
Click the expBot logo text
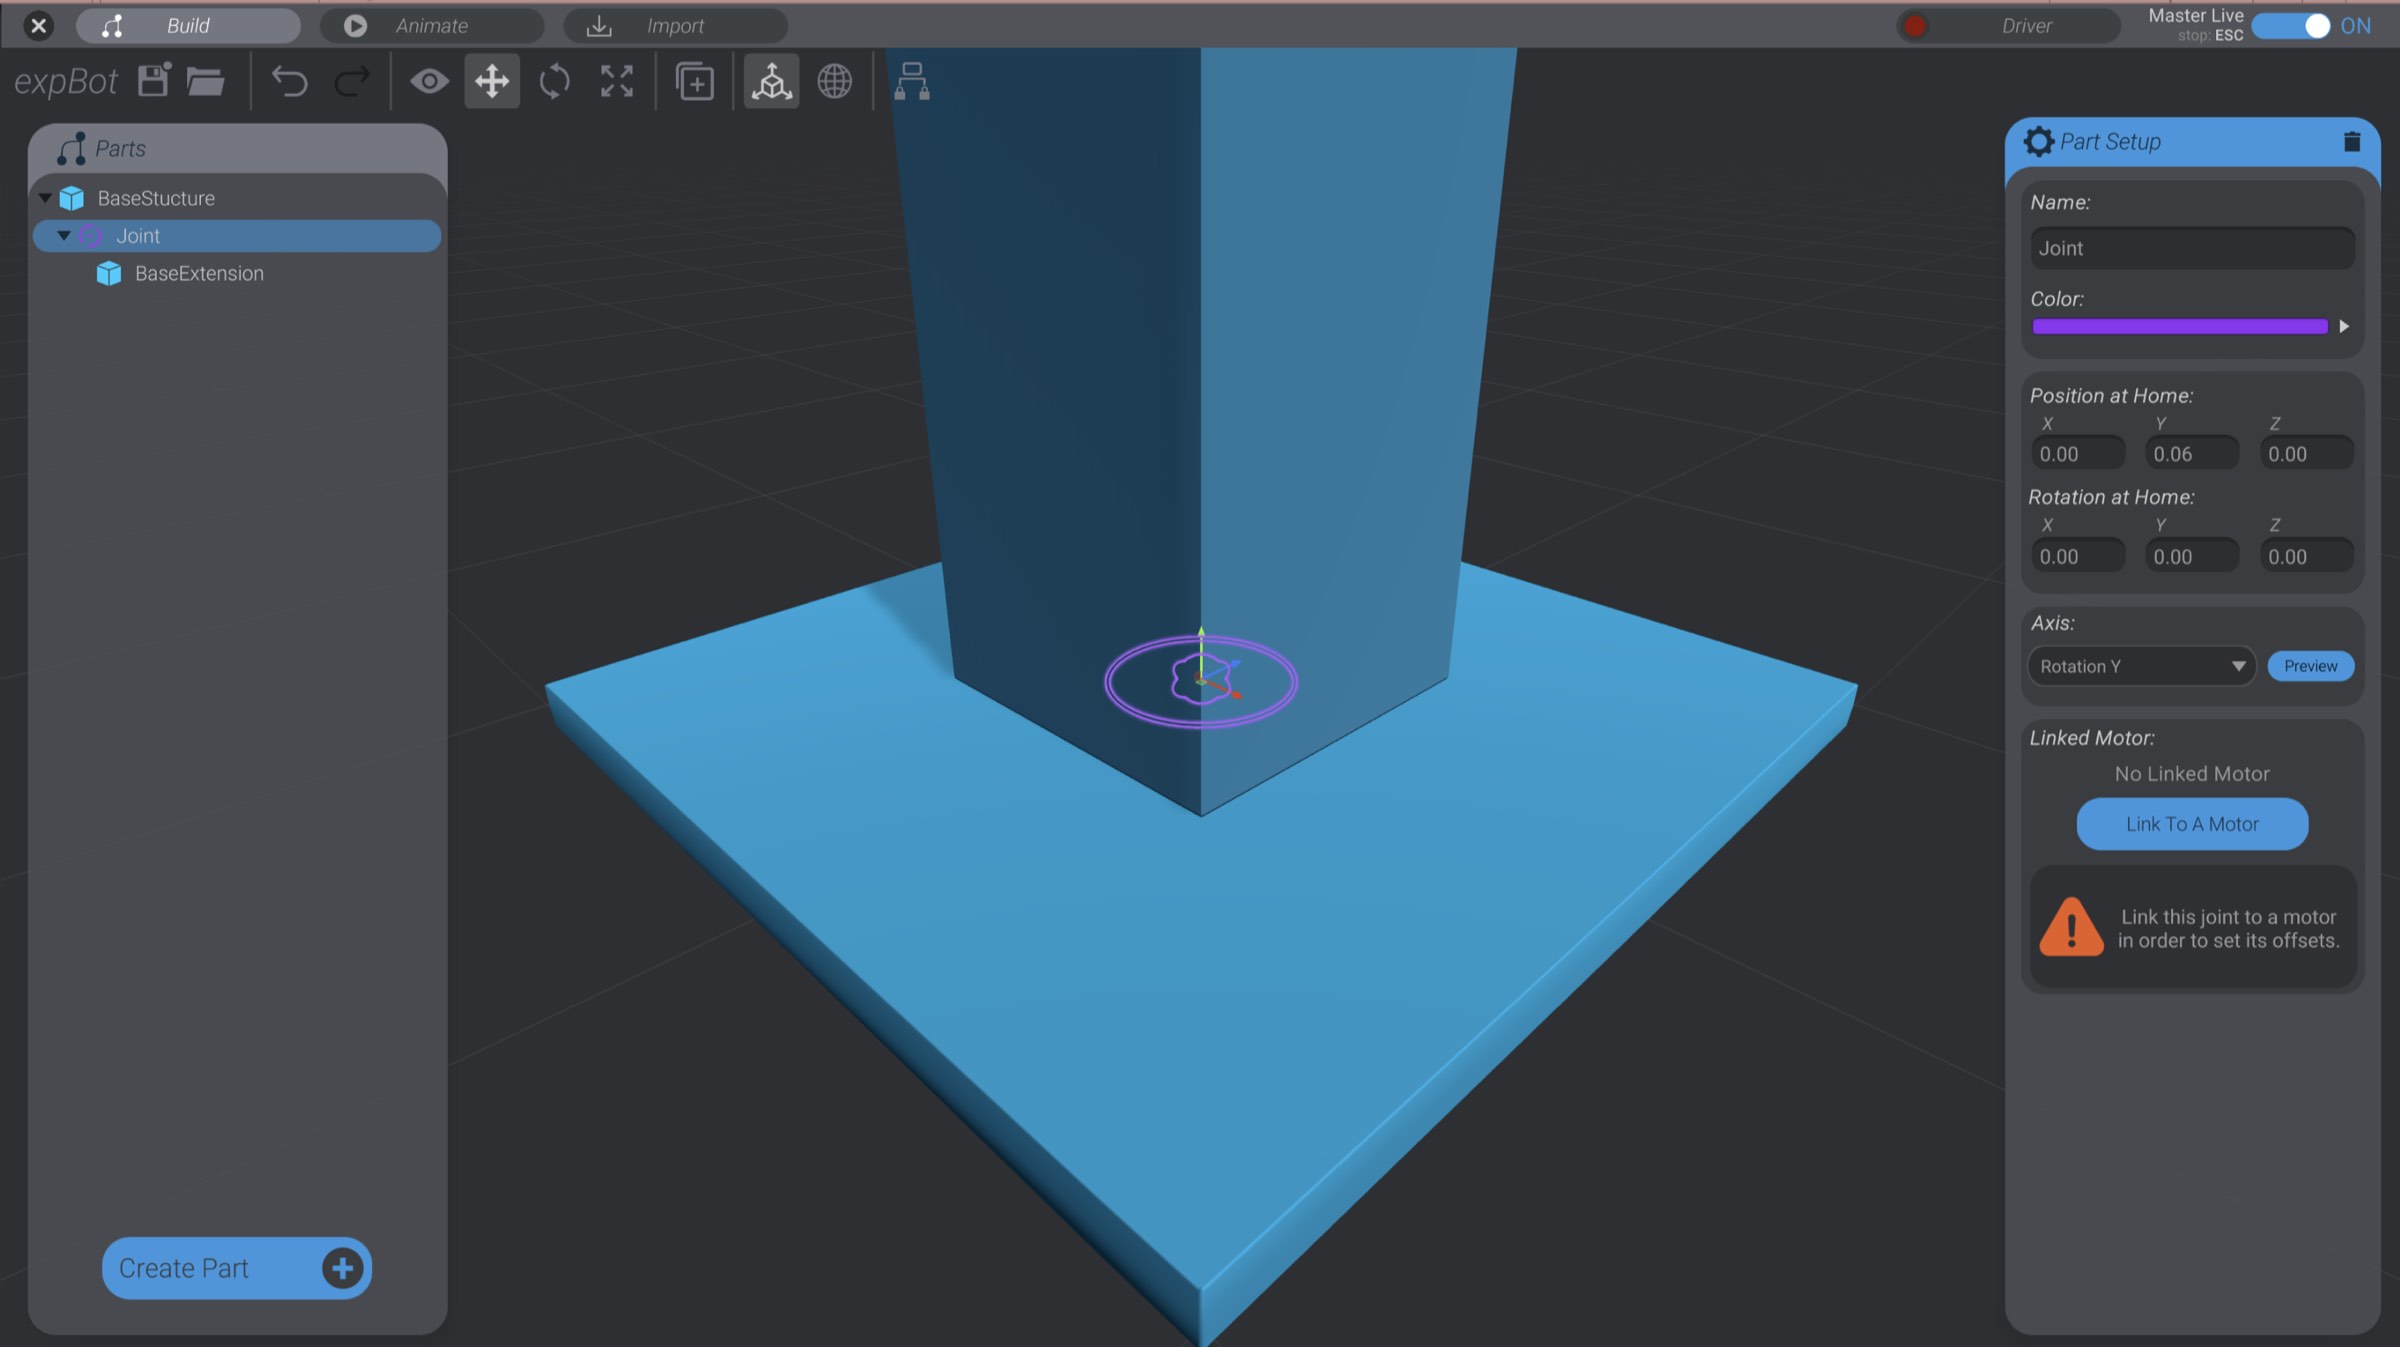[x=66, y=82]
